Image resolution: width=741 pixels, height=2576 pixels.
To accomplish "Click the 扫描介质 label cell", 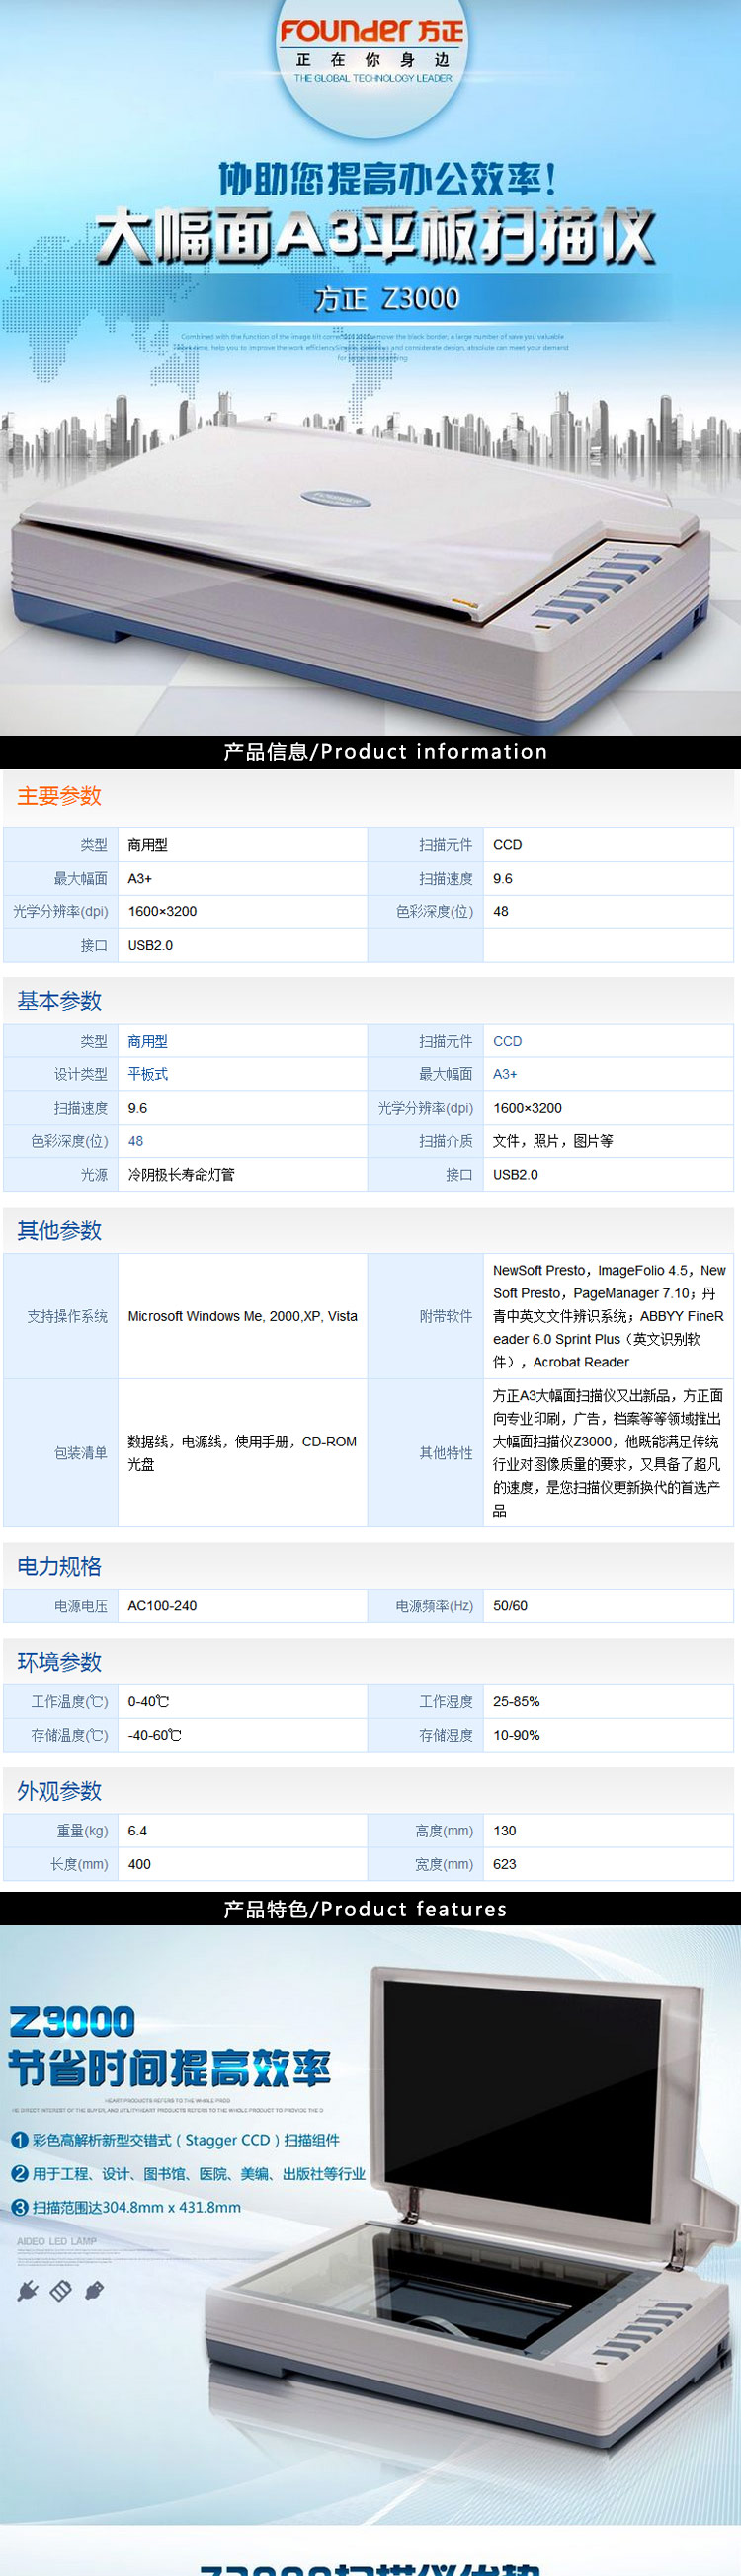I will coord(426,1141).
